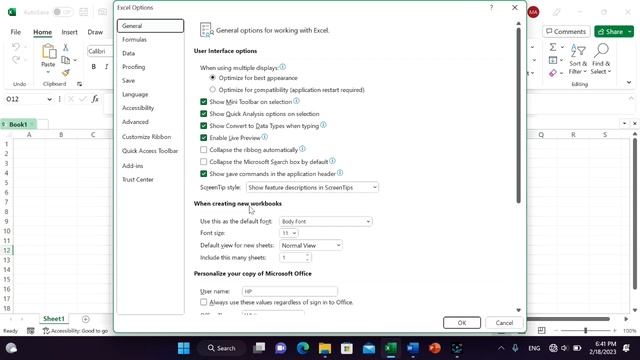Toggle Italic formatting button
The image size is (640, 360).
(107, 67)
